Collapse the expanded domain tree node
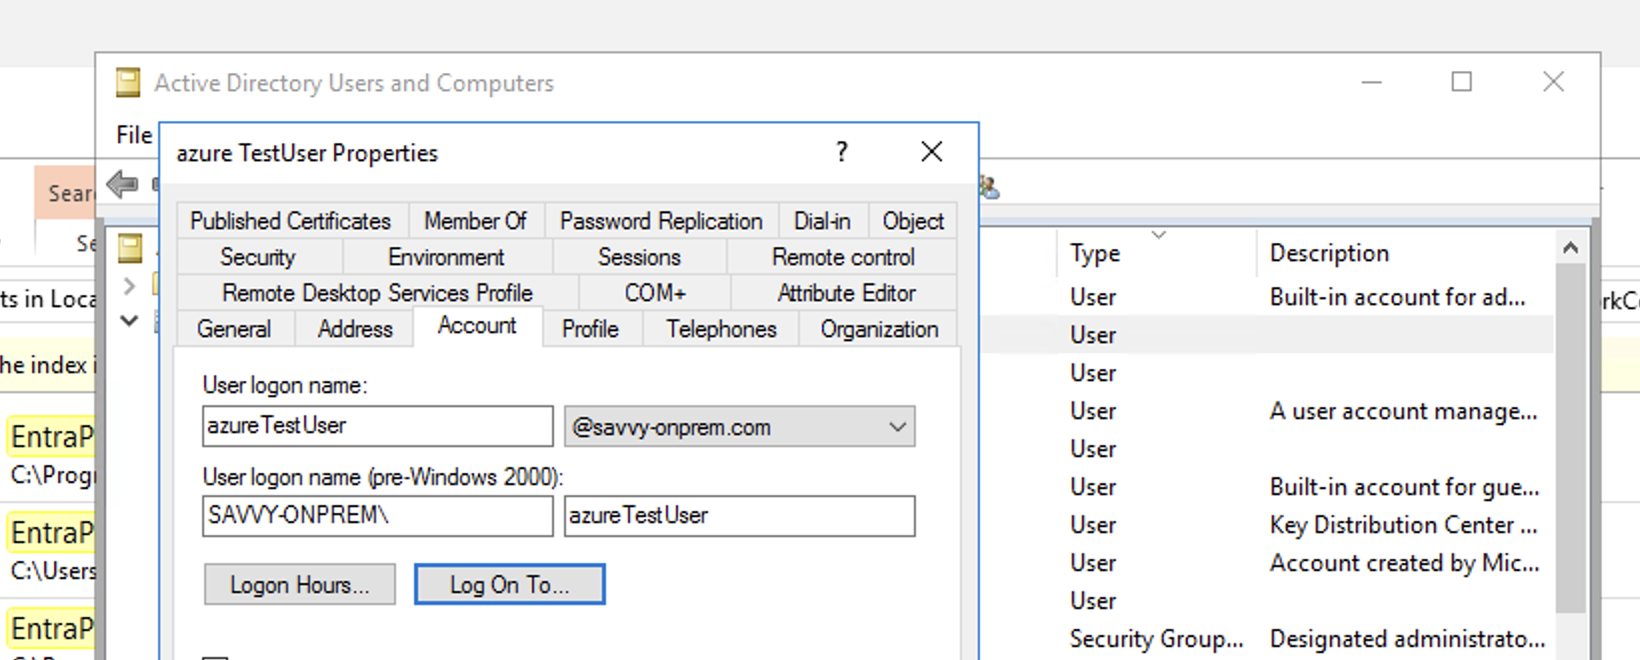Viewport: 1640px width, 660px height. pyautogui.click(x=129, y=321)
